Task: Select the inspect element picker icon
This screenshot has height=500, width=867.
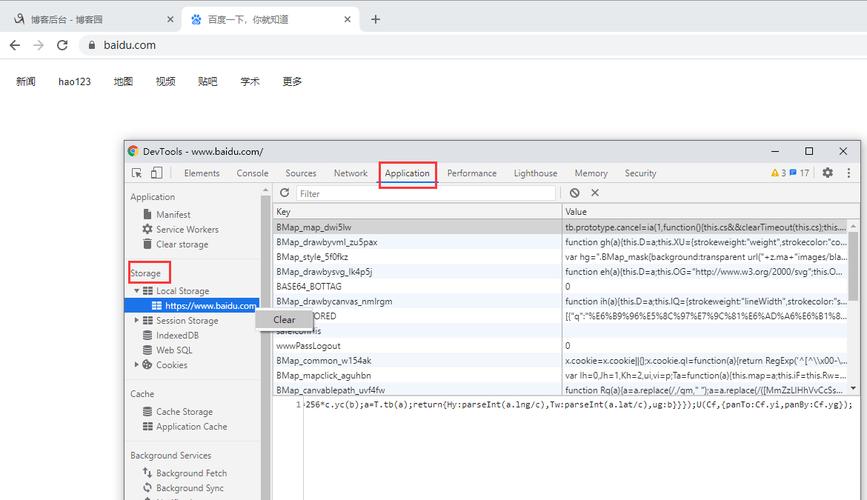Action: tap(137, 173)
